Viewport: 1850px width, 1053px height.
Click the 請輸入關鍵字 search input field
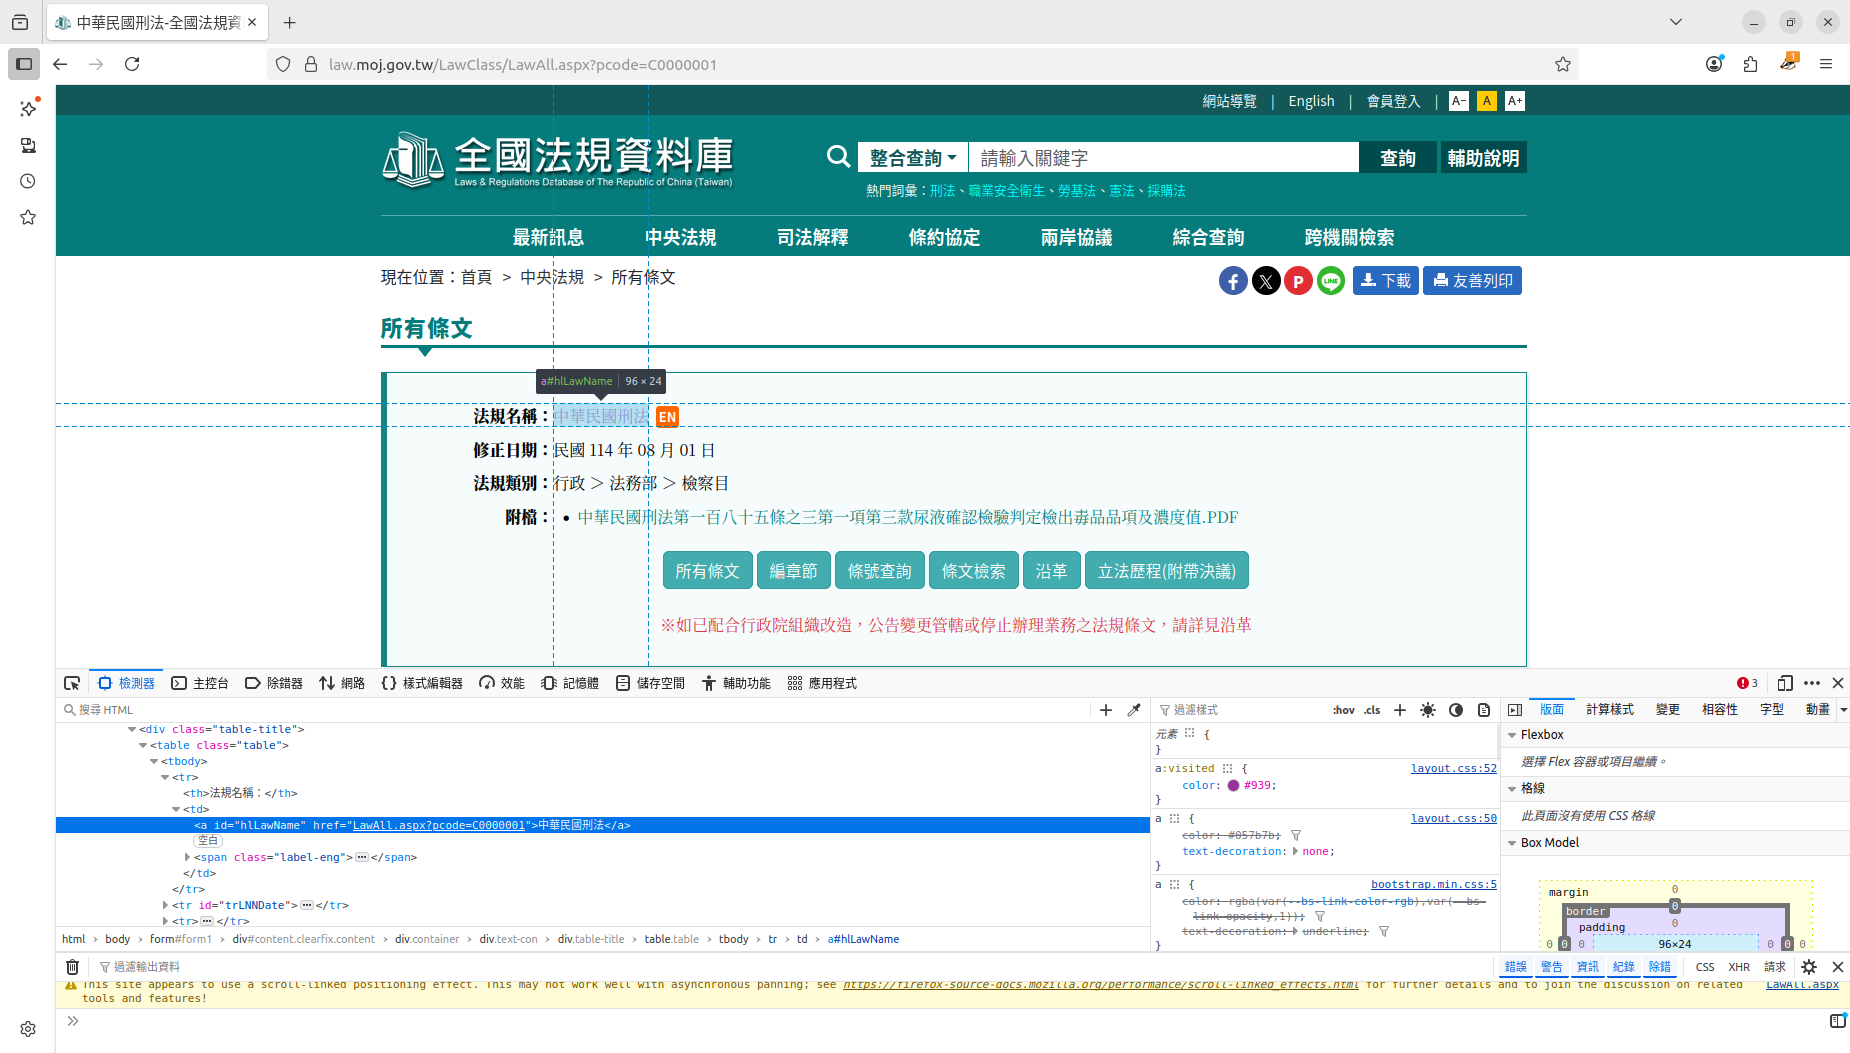1162,158
